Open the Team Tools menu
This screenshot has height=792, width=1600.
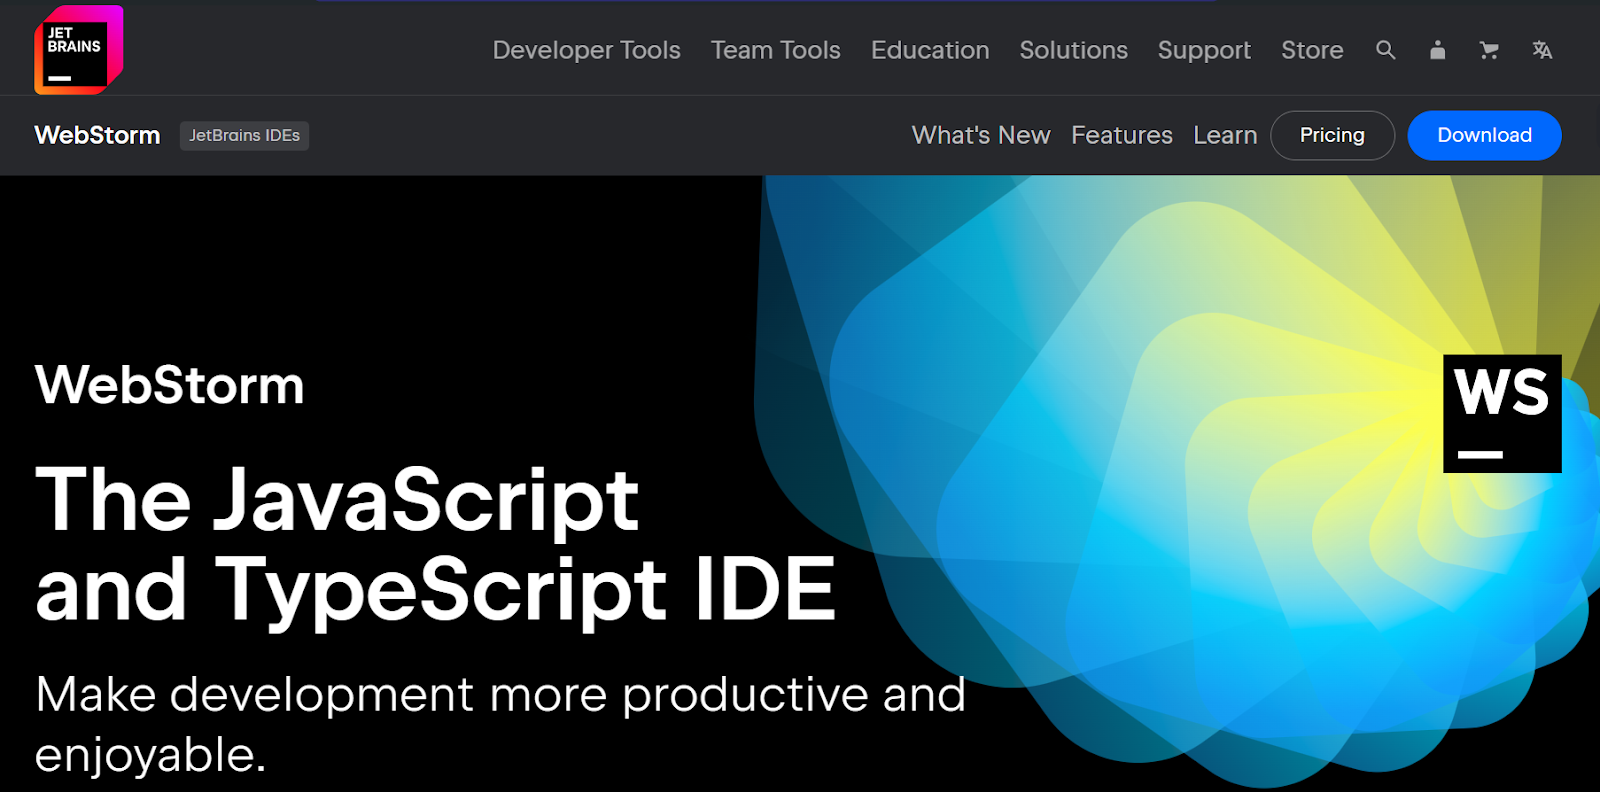[x=775, y=50]
